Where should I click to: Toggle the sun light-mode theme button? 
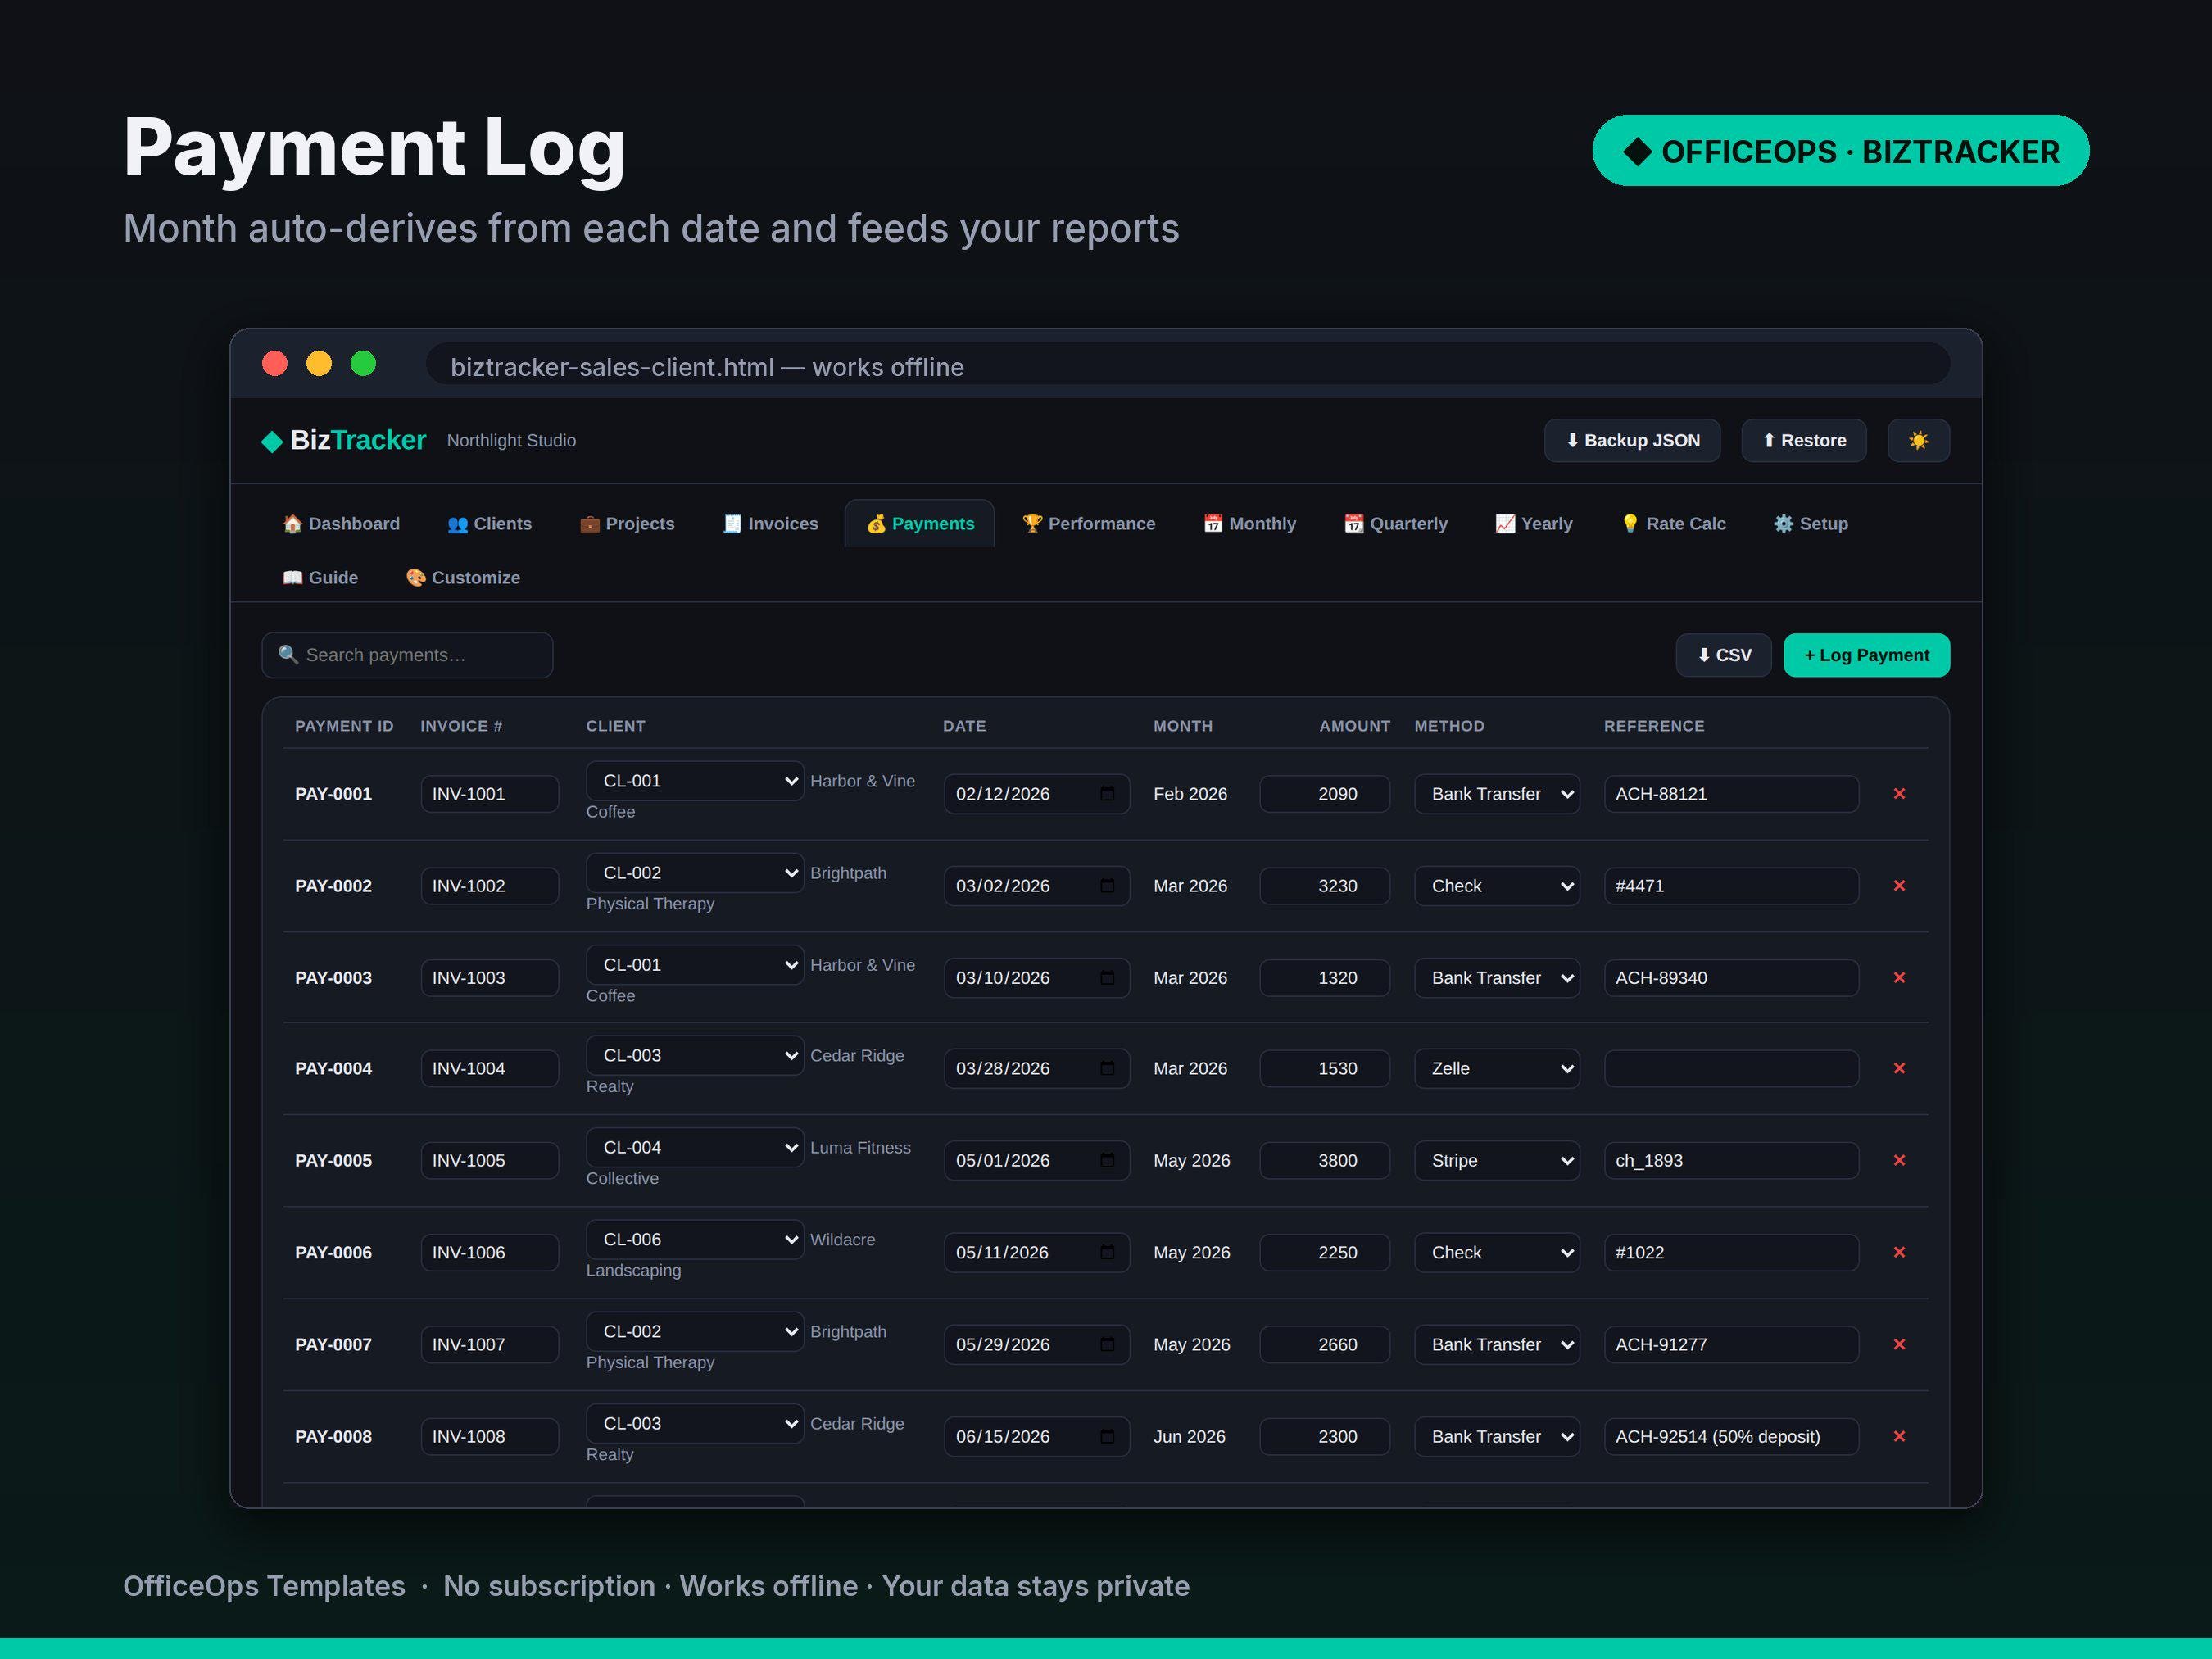[1918, 441]
